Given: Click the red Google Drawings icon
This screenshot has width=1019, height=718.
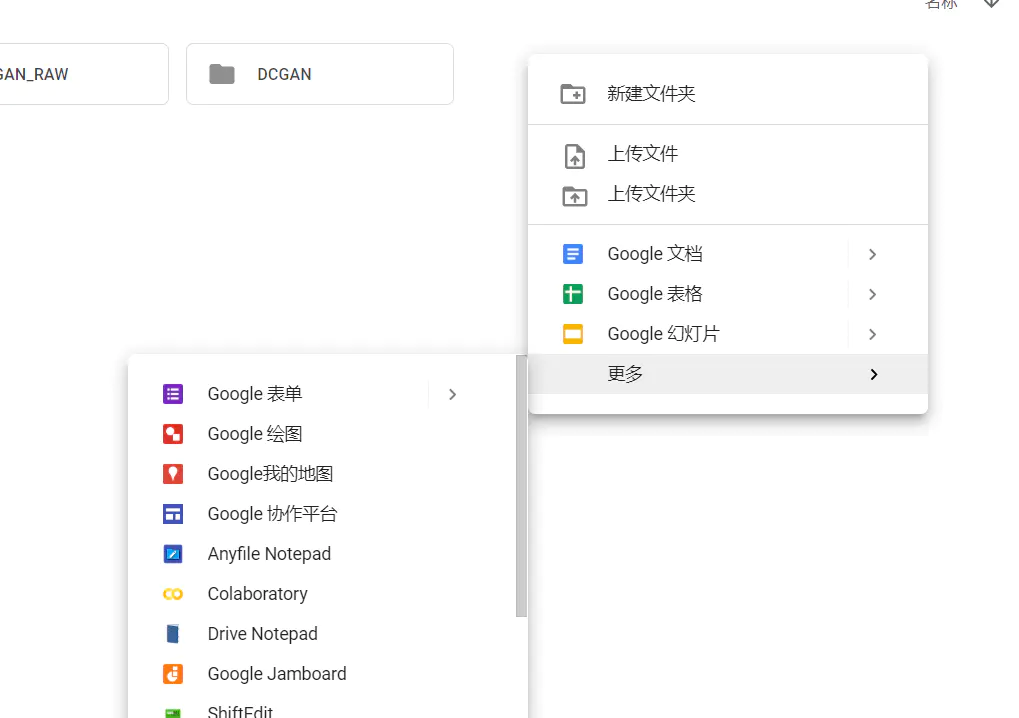Looking at the screenshot, I should pyautogui.click(x=173, y=434).
